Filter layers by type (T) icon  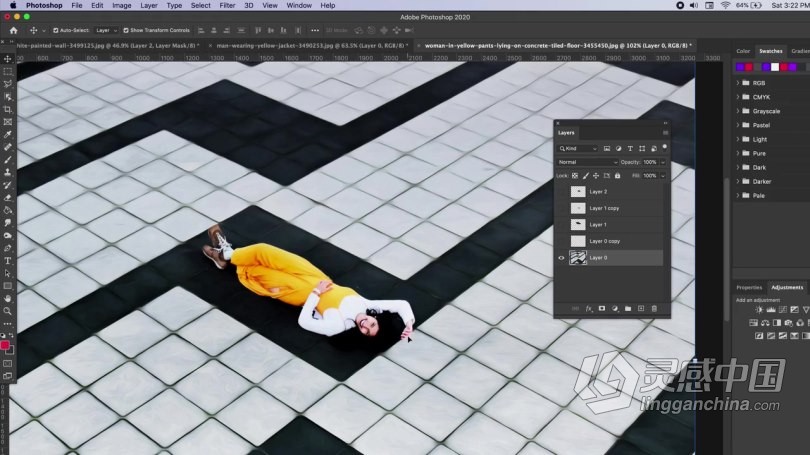point(630,149)
